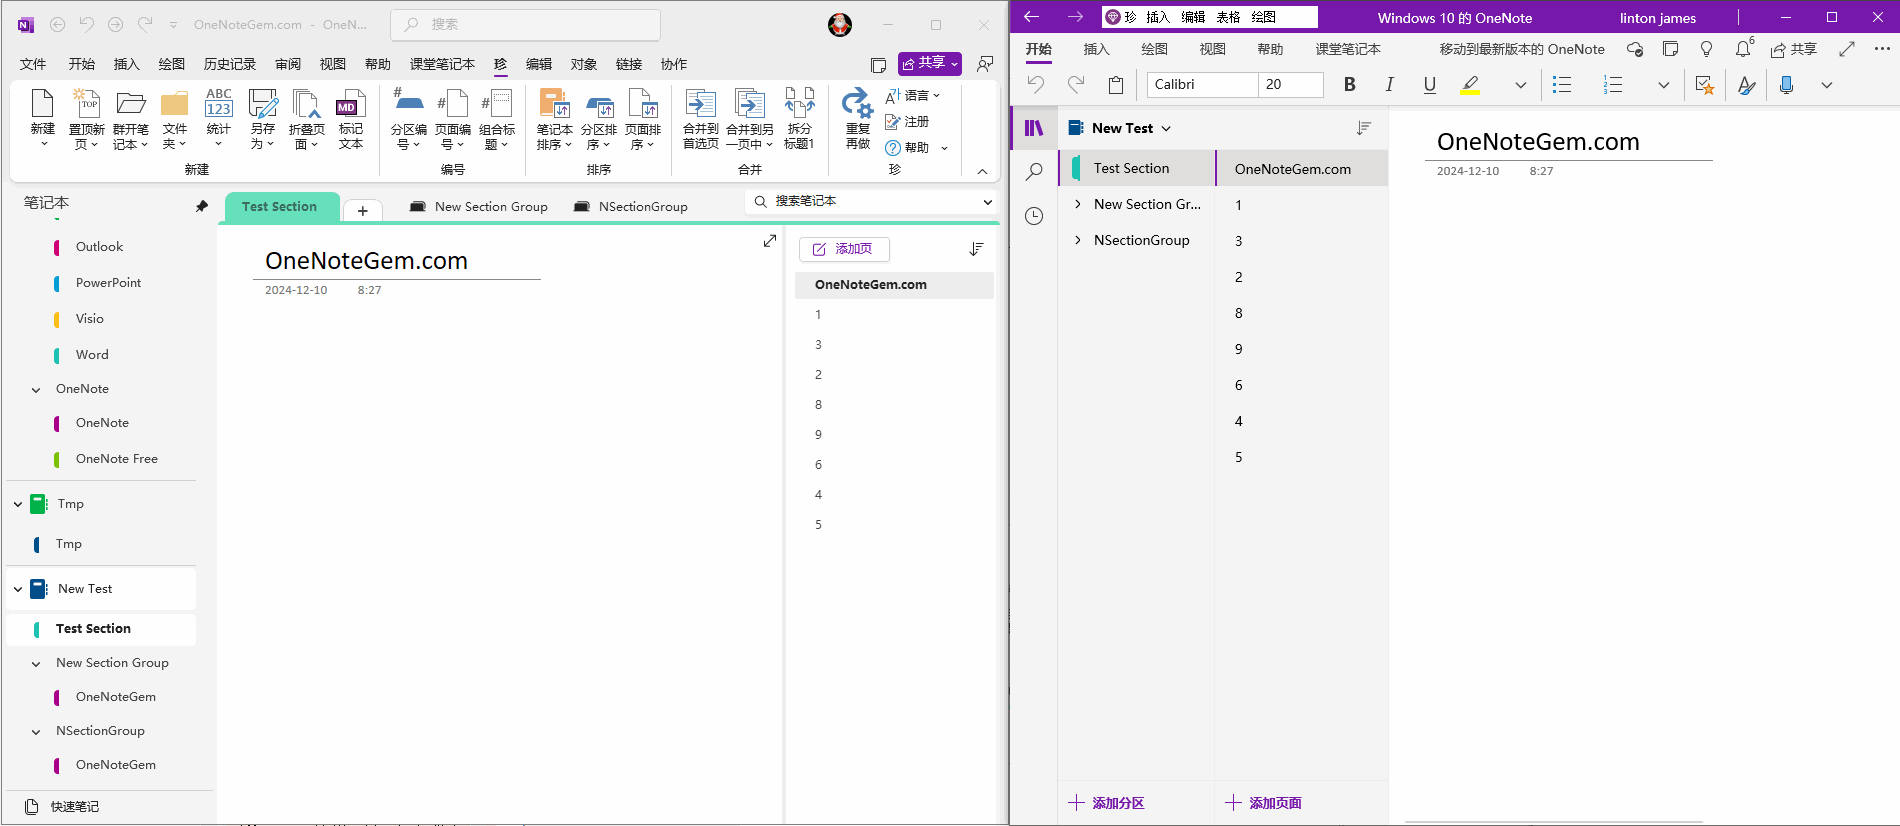This screenshot has width=1900, height=826.
Task: Open the 语言 language dropdown
Action: (913, 95)
